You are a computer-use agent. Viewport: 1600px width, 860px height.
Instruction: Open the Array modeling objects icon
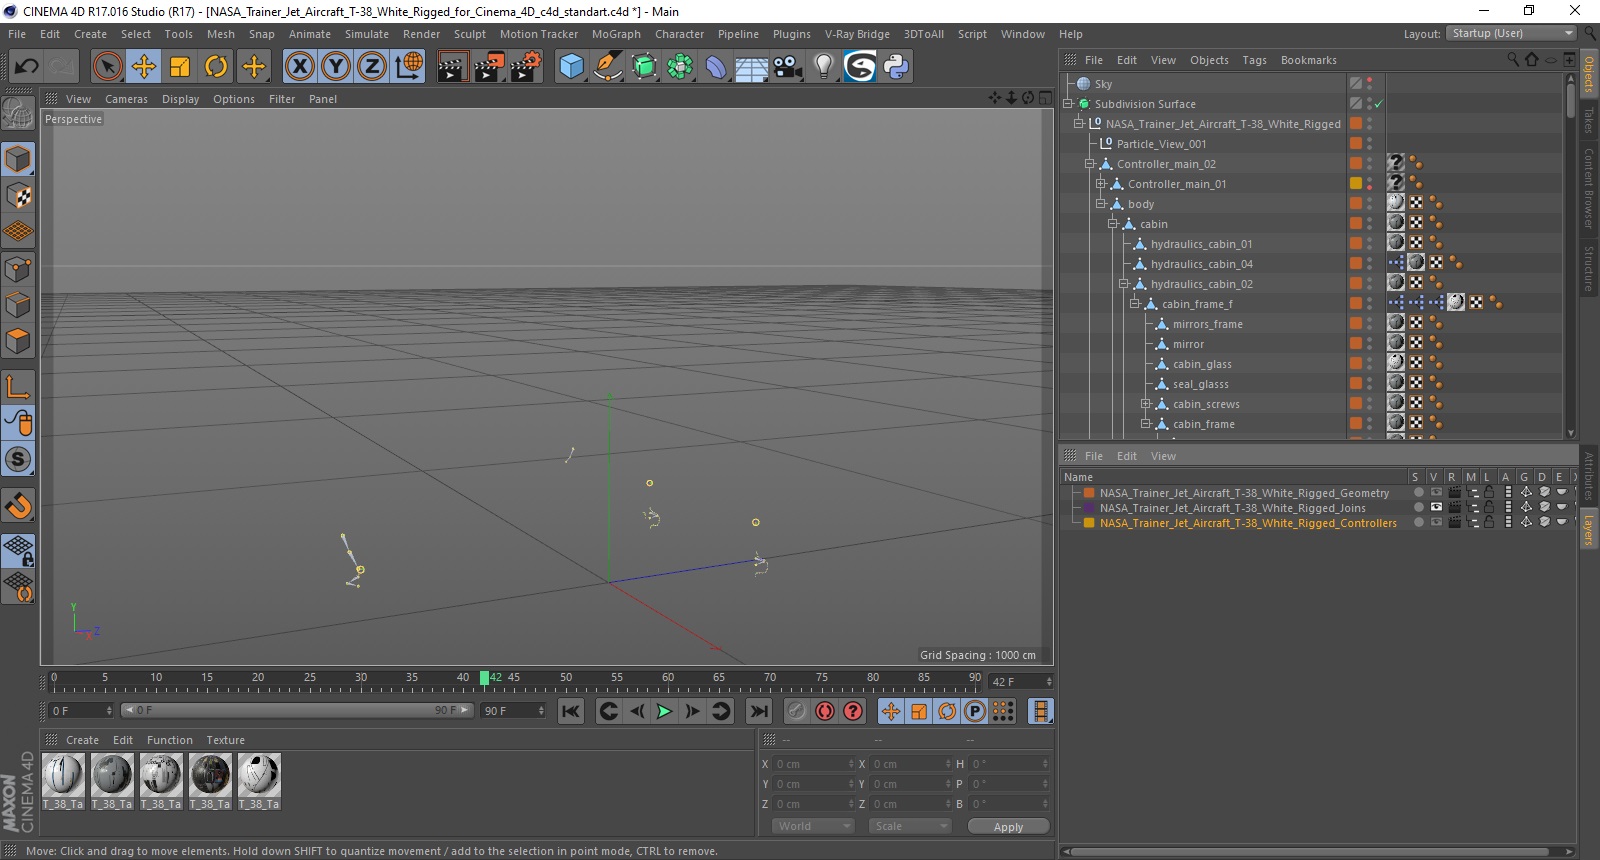coord(680,67)
